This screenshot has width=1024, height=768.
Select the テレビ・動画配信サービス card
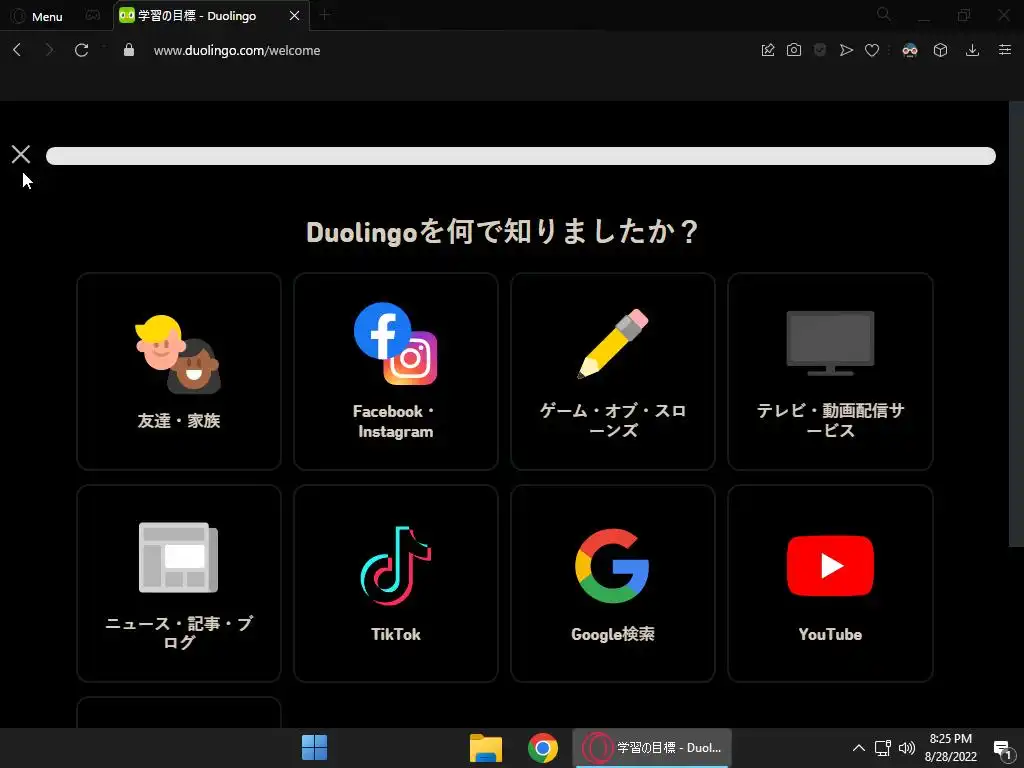tap(830, 371)
